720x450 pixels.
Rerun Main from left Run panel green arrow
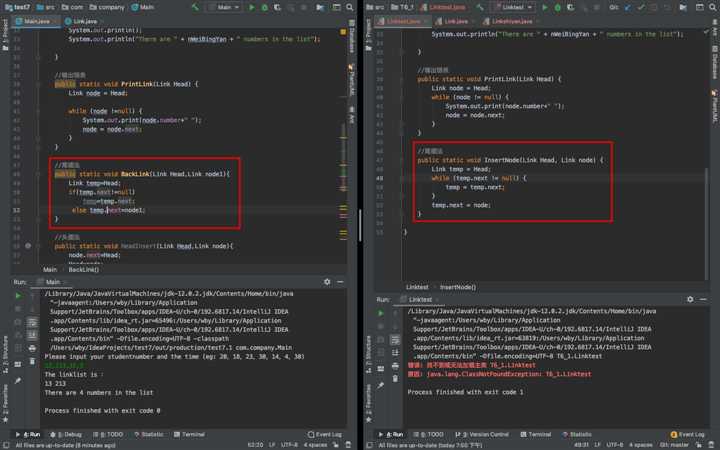(x=18, y=295)
